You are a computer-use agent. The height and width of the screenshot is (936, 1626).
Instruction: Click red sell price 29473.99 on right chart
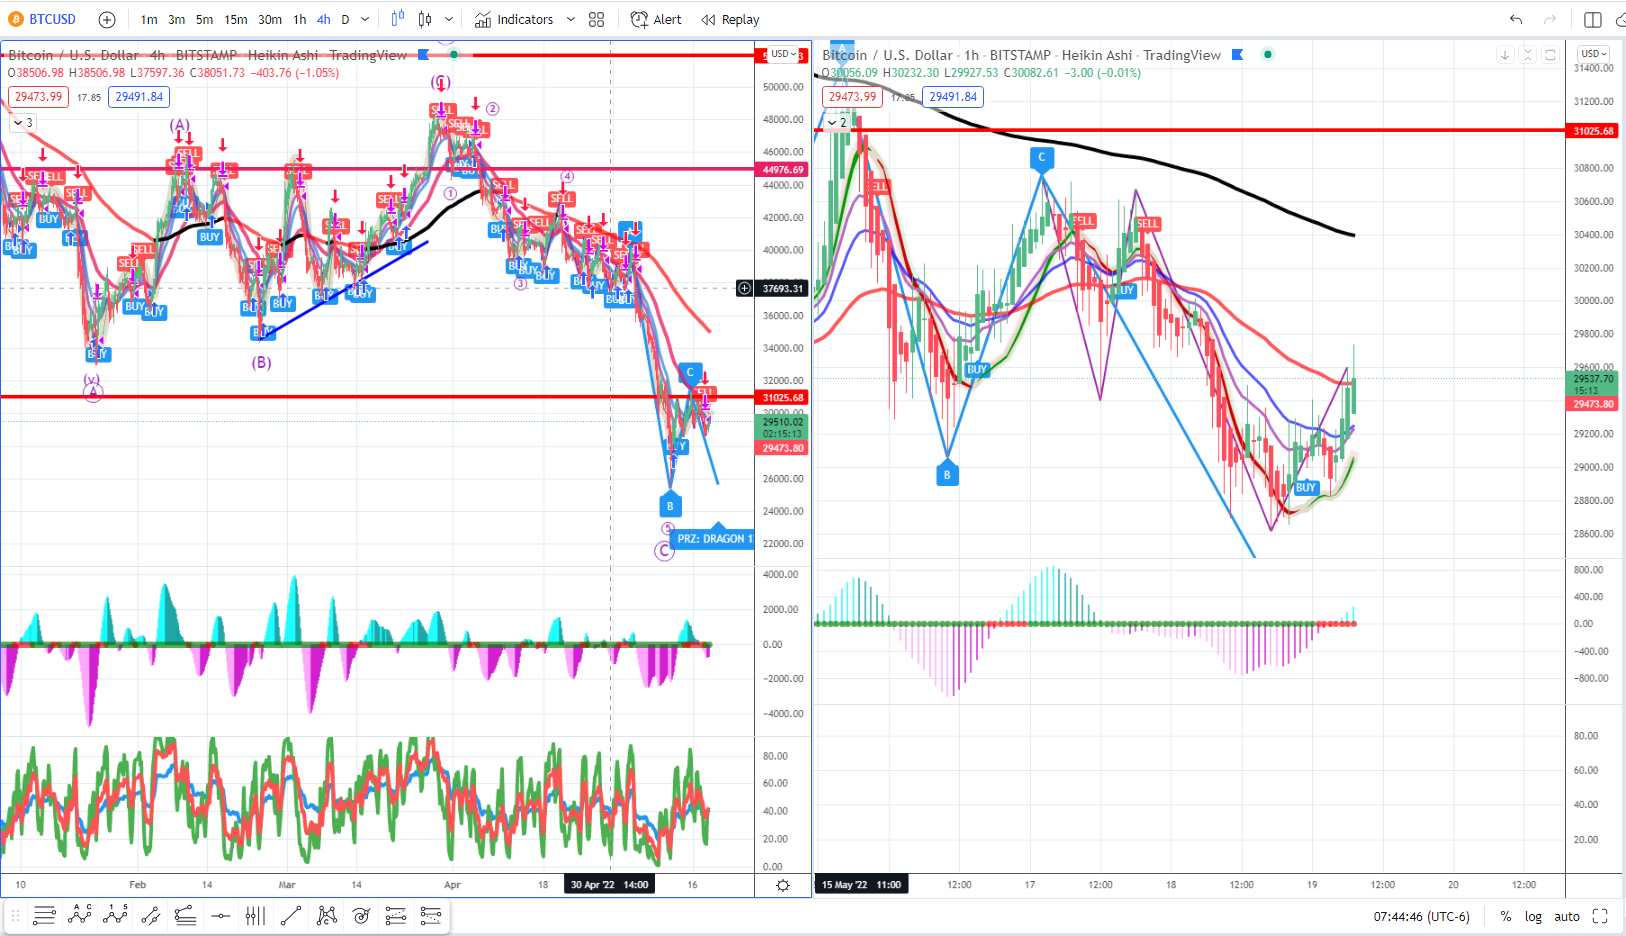[852, 97]
